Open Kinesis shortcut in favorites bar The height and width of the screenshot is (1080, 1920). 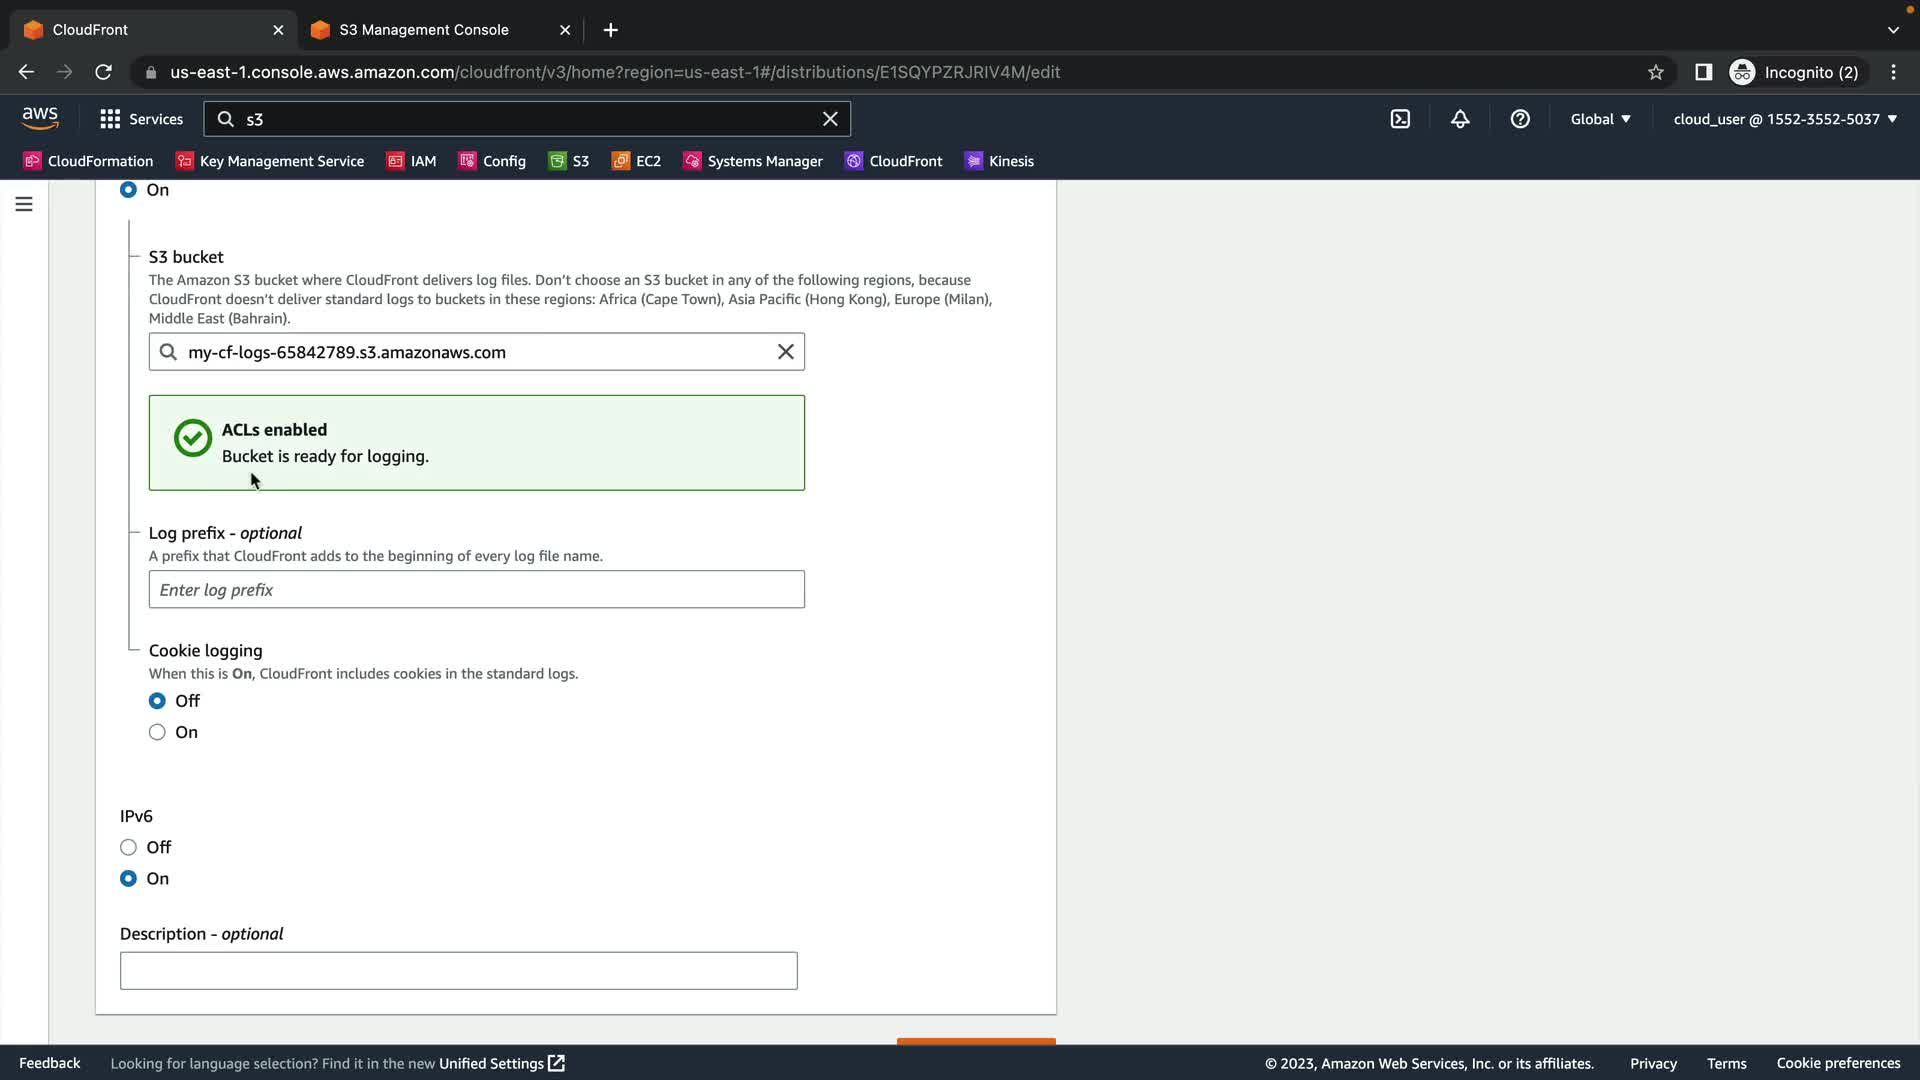pyautogui.click(x=999, y=161)
